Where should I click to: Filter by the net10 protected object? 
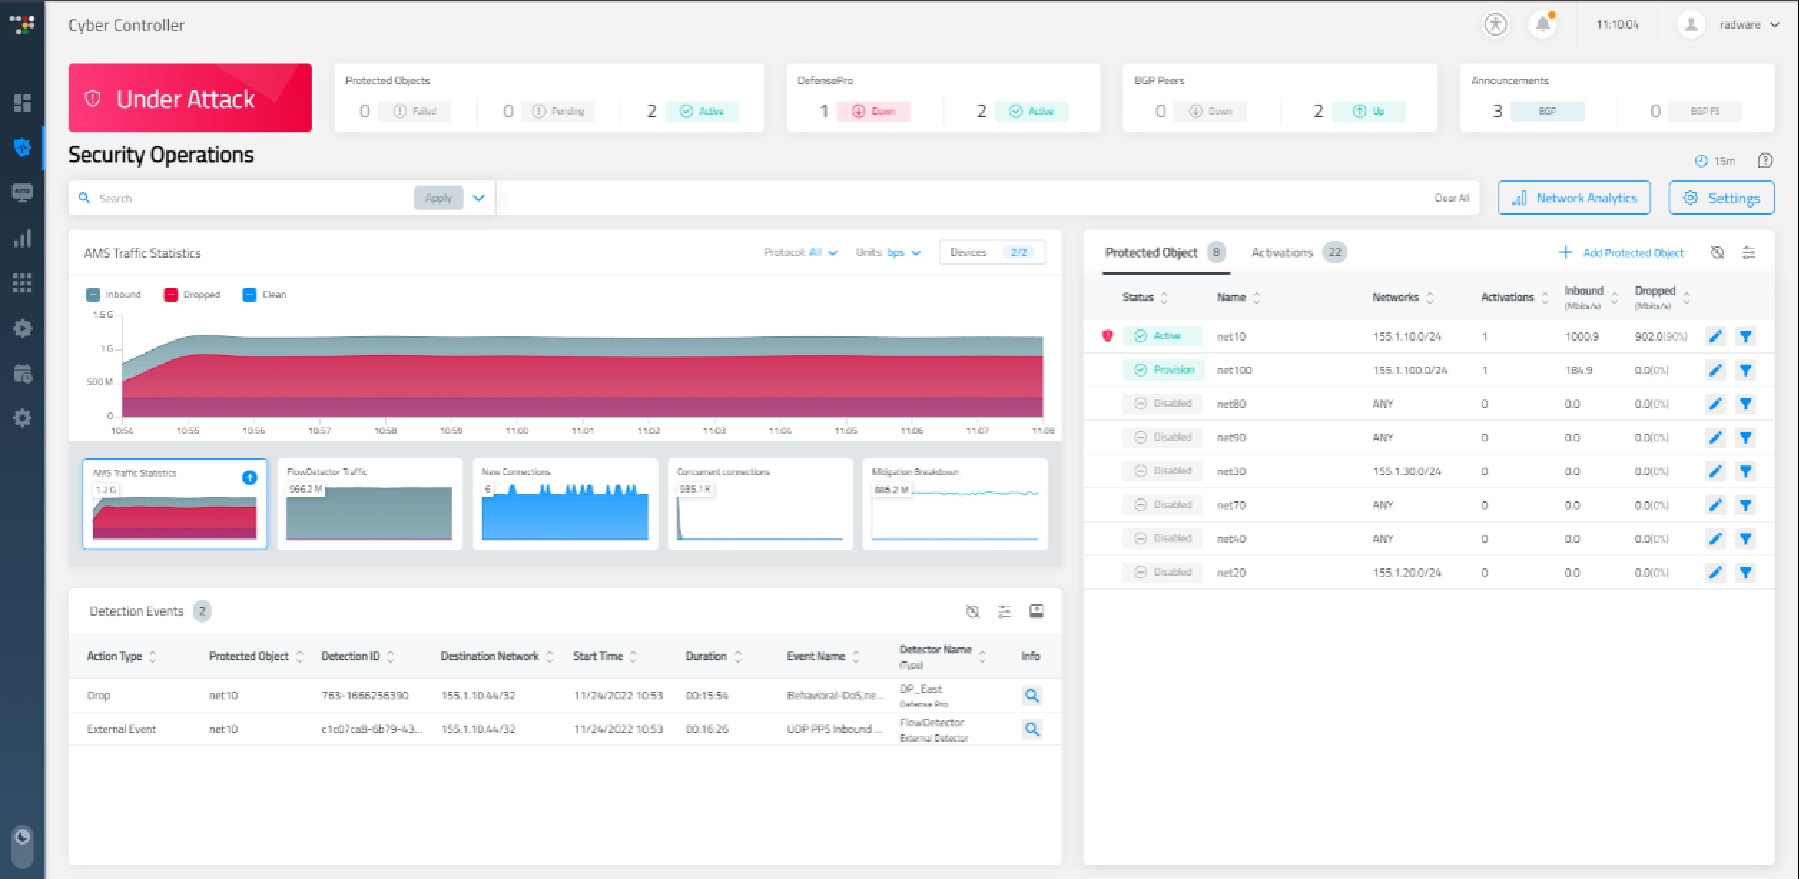(x=1745, y=337)
